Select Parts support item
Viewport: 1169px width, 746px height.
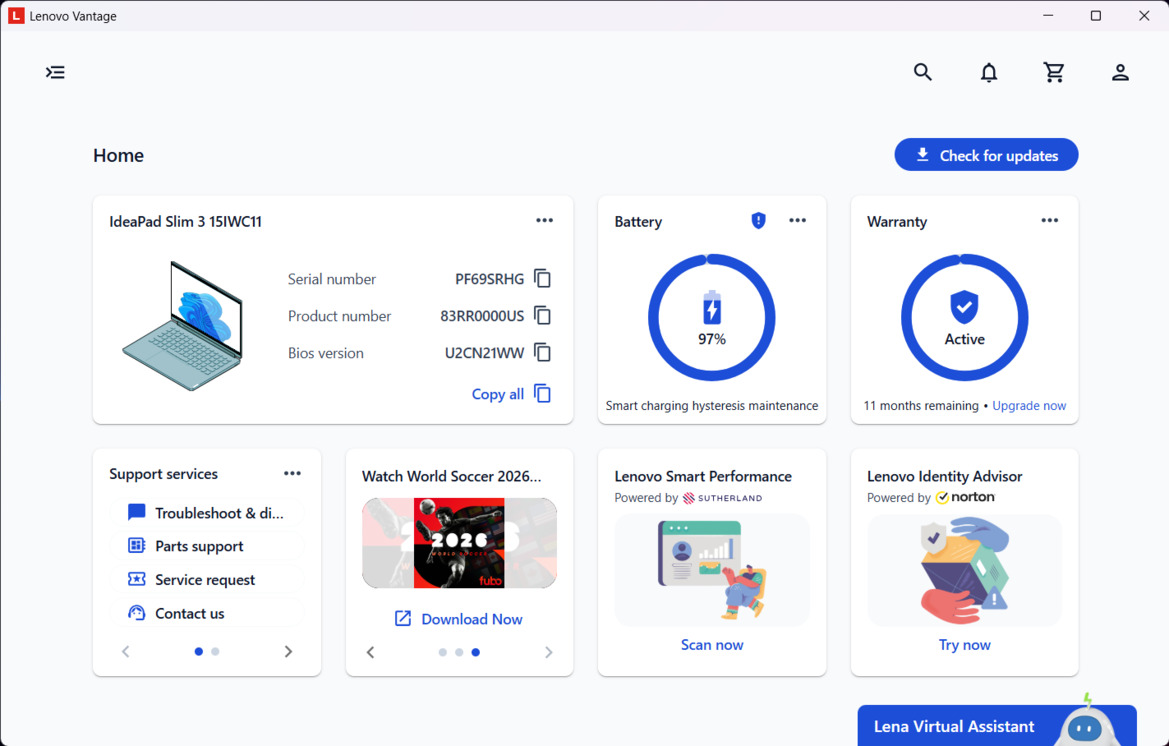207,546
